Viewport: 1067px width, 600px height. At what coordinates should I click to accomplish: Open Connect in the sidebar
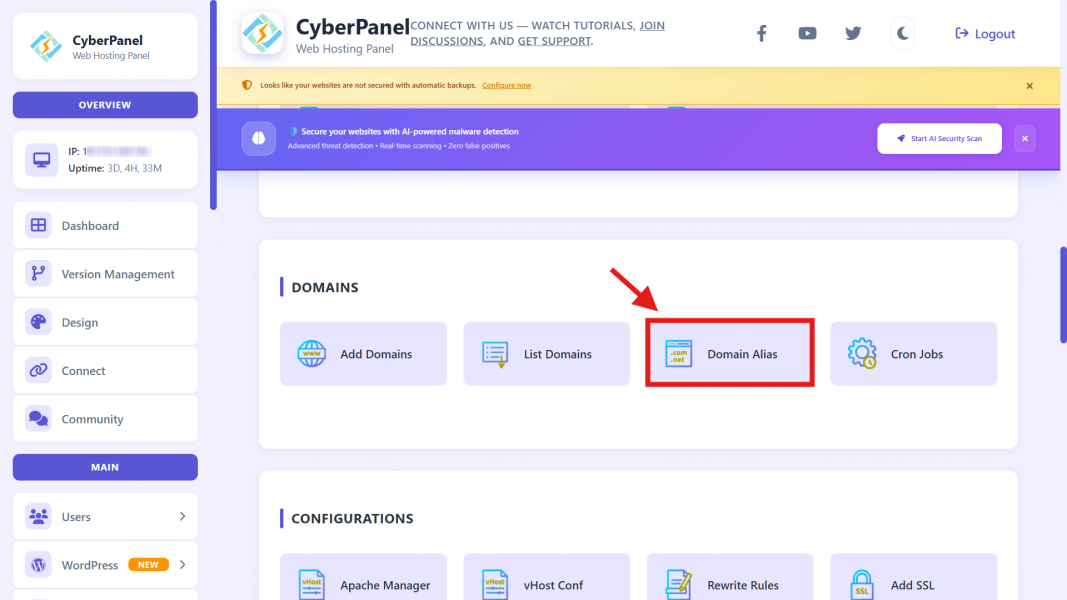pyautogui.click(x=105, y=370)
